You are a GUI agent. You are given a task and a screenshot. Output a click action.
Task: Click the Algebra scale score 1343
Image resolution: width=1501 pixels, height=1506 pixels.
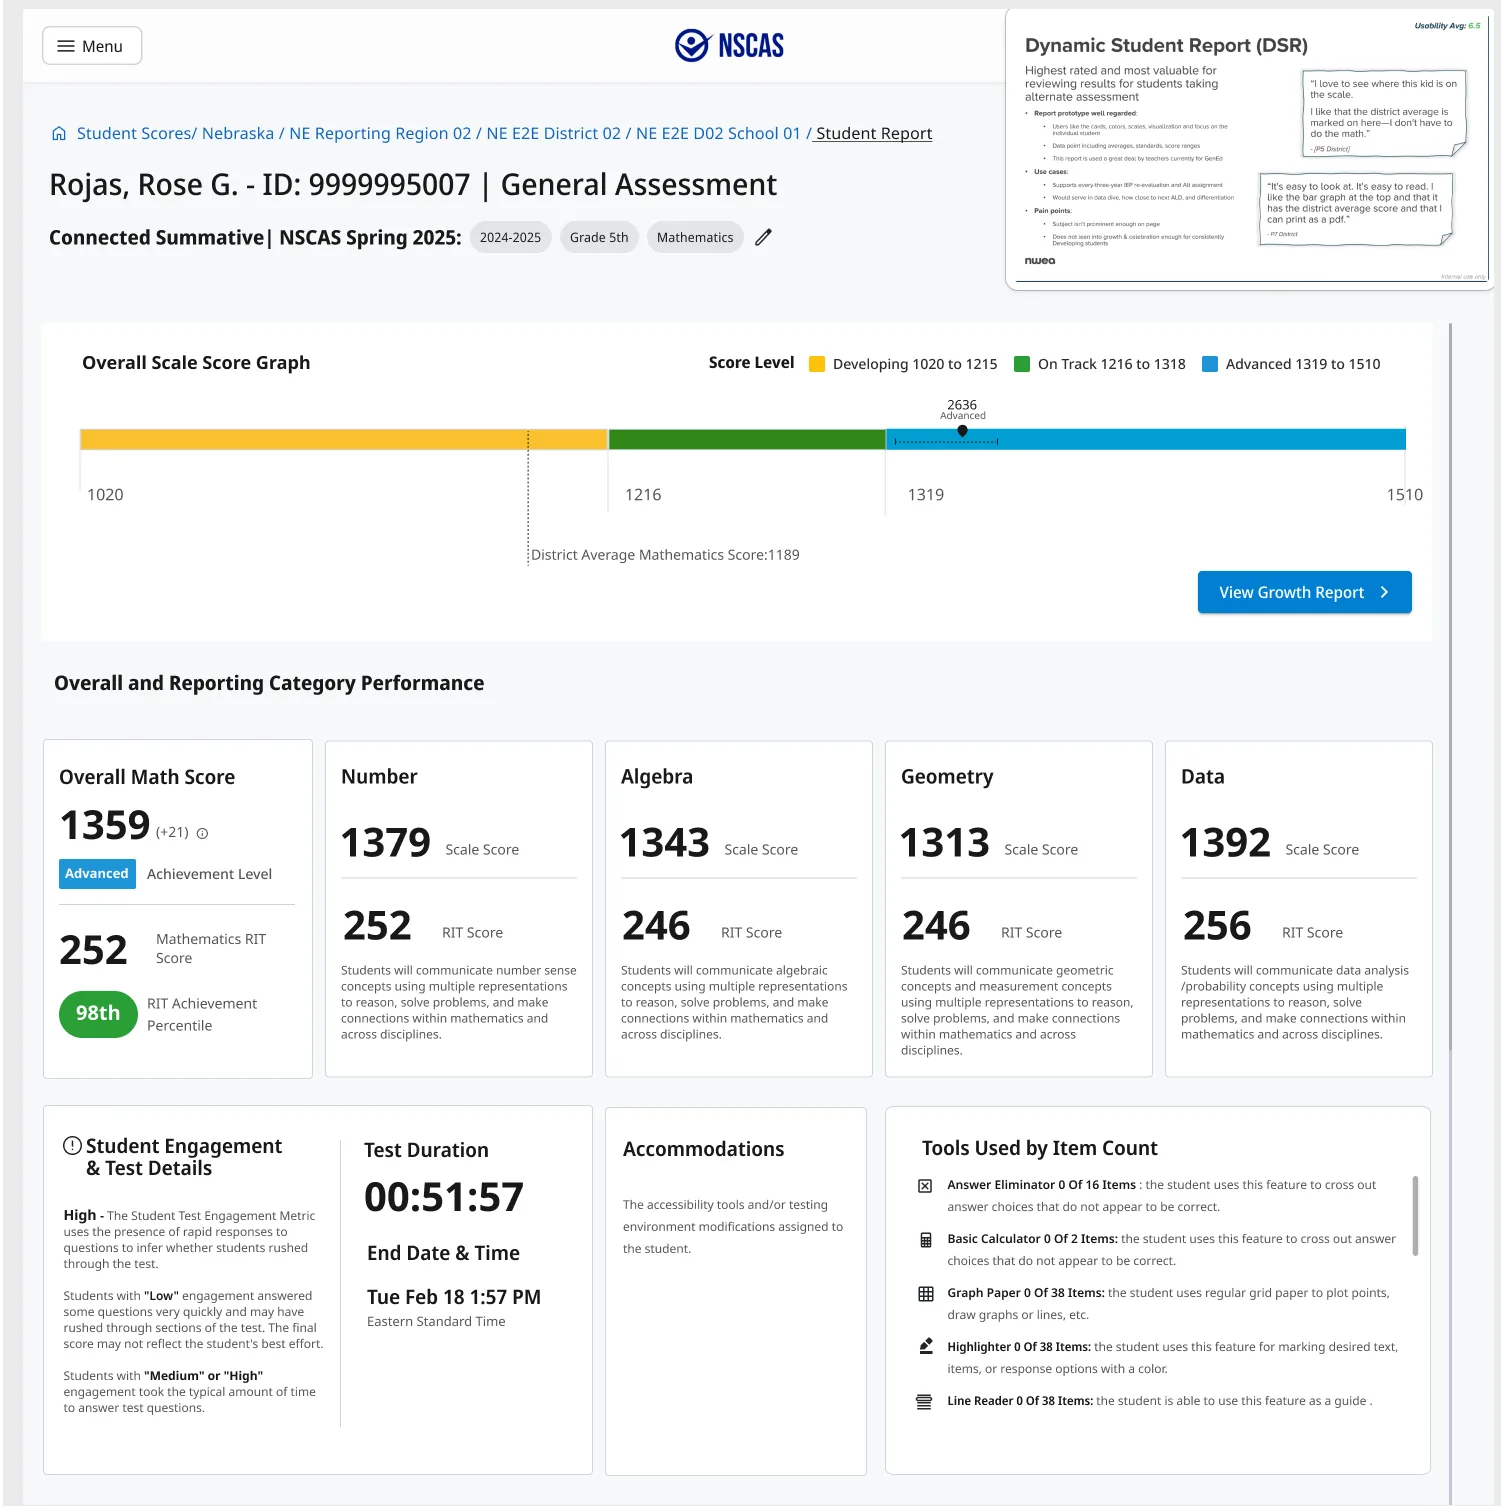(x=665, y=843)
